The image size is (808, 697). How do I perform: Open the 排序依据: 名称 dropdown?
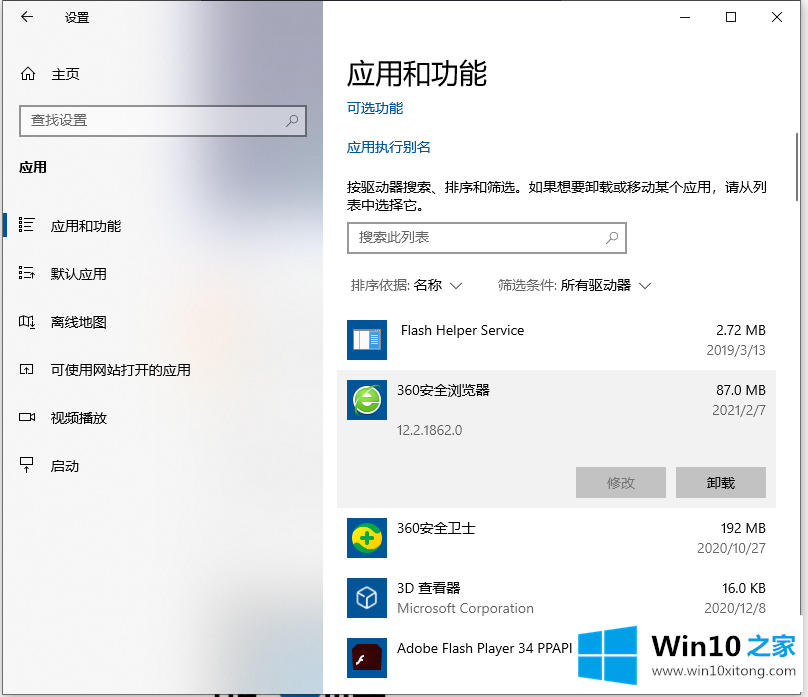pyautogui.click(x=406, y=285)
